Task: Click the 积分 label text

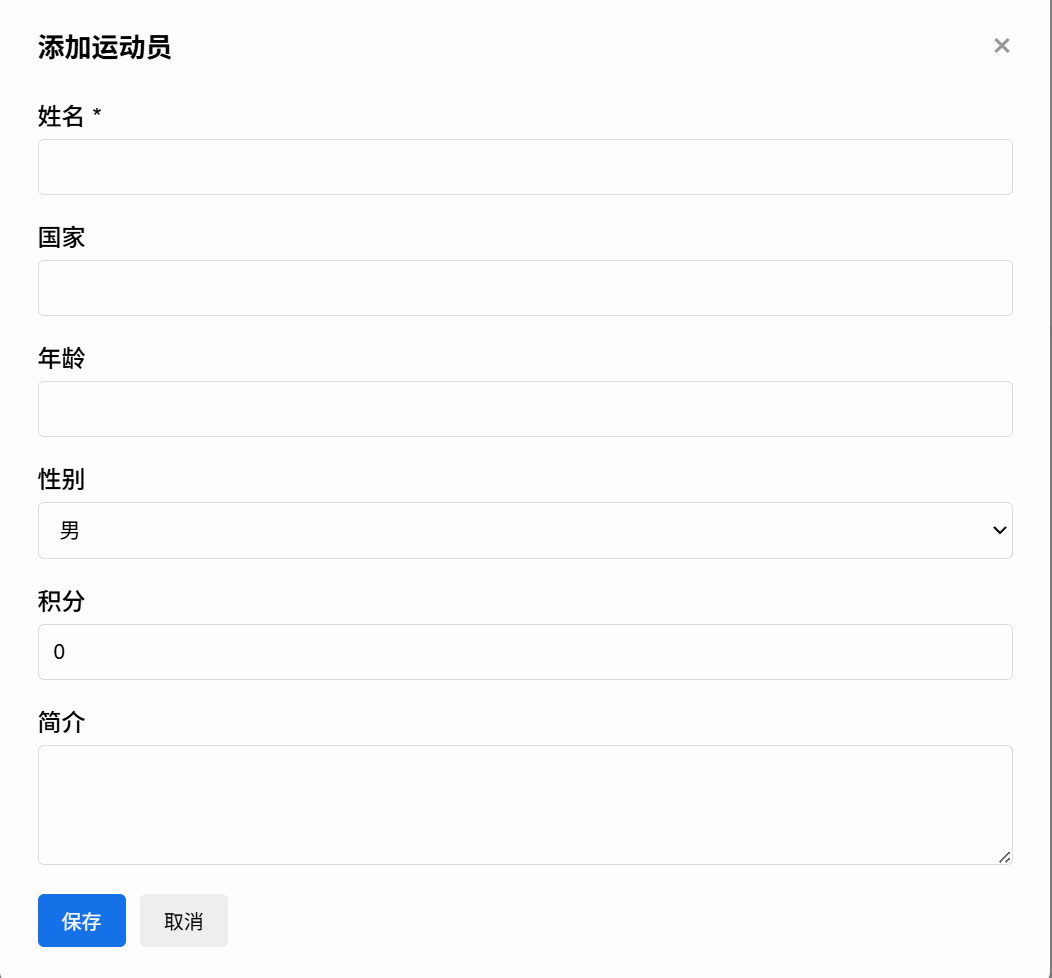Action: (61, 601)
